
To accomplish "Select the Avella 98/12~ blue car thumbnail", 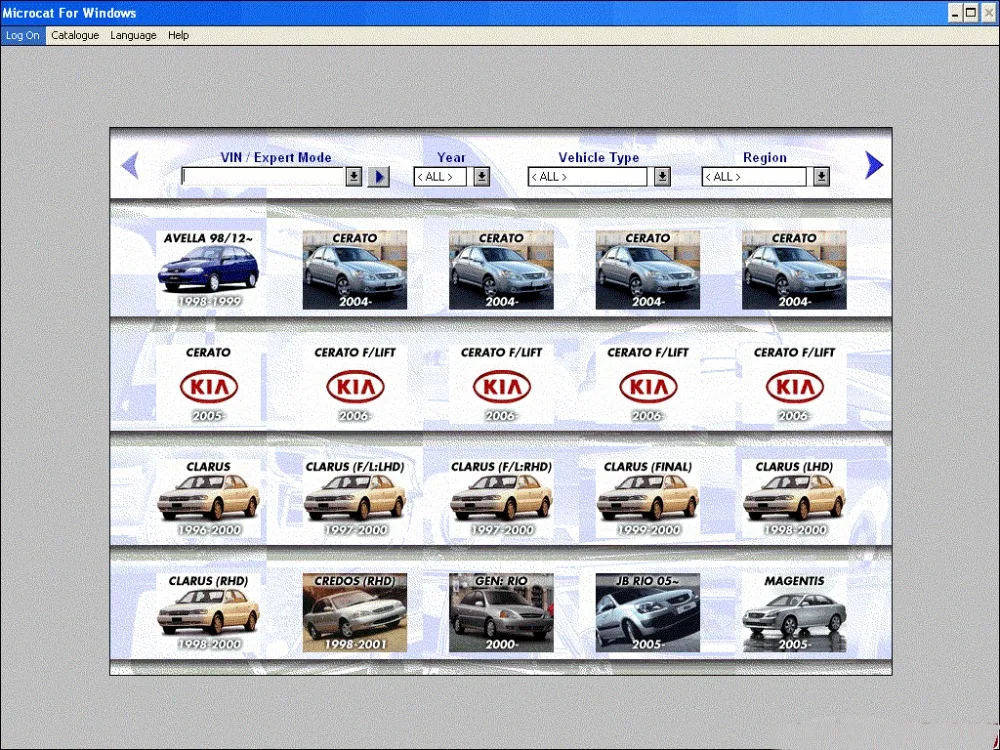I will click(209, 270).
